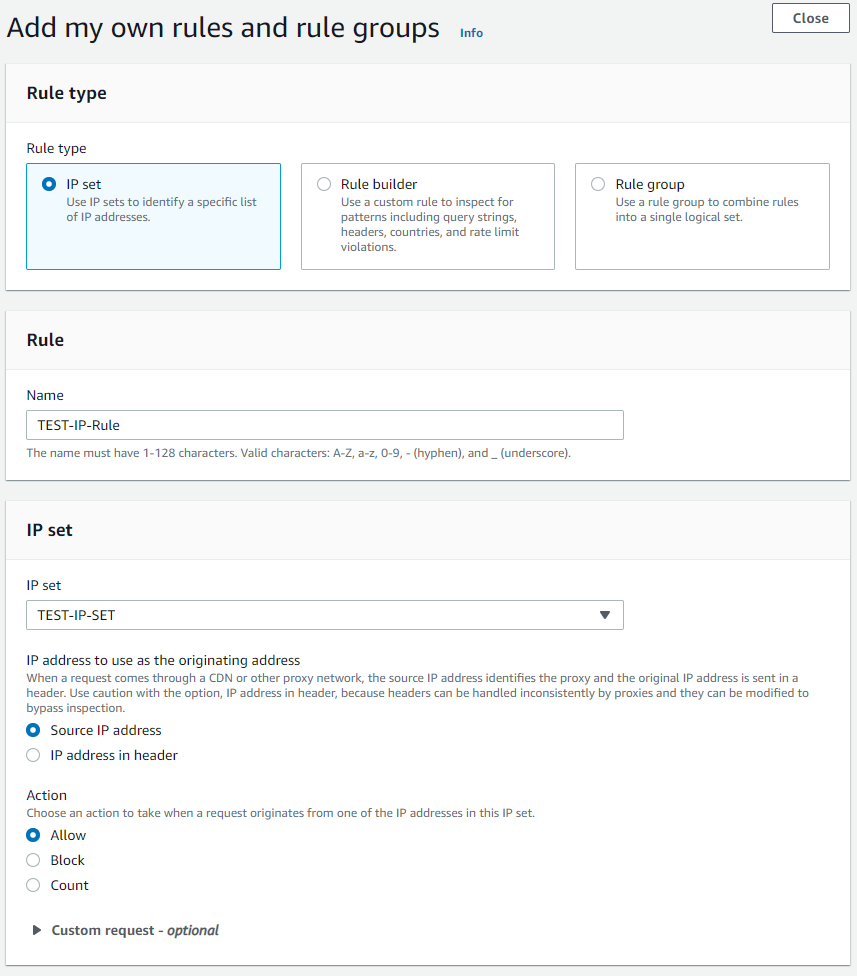The image size is (857, 976).
Task: Choose IP address in header option
Action: point(34,756)
